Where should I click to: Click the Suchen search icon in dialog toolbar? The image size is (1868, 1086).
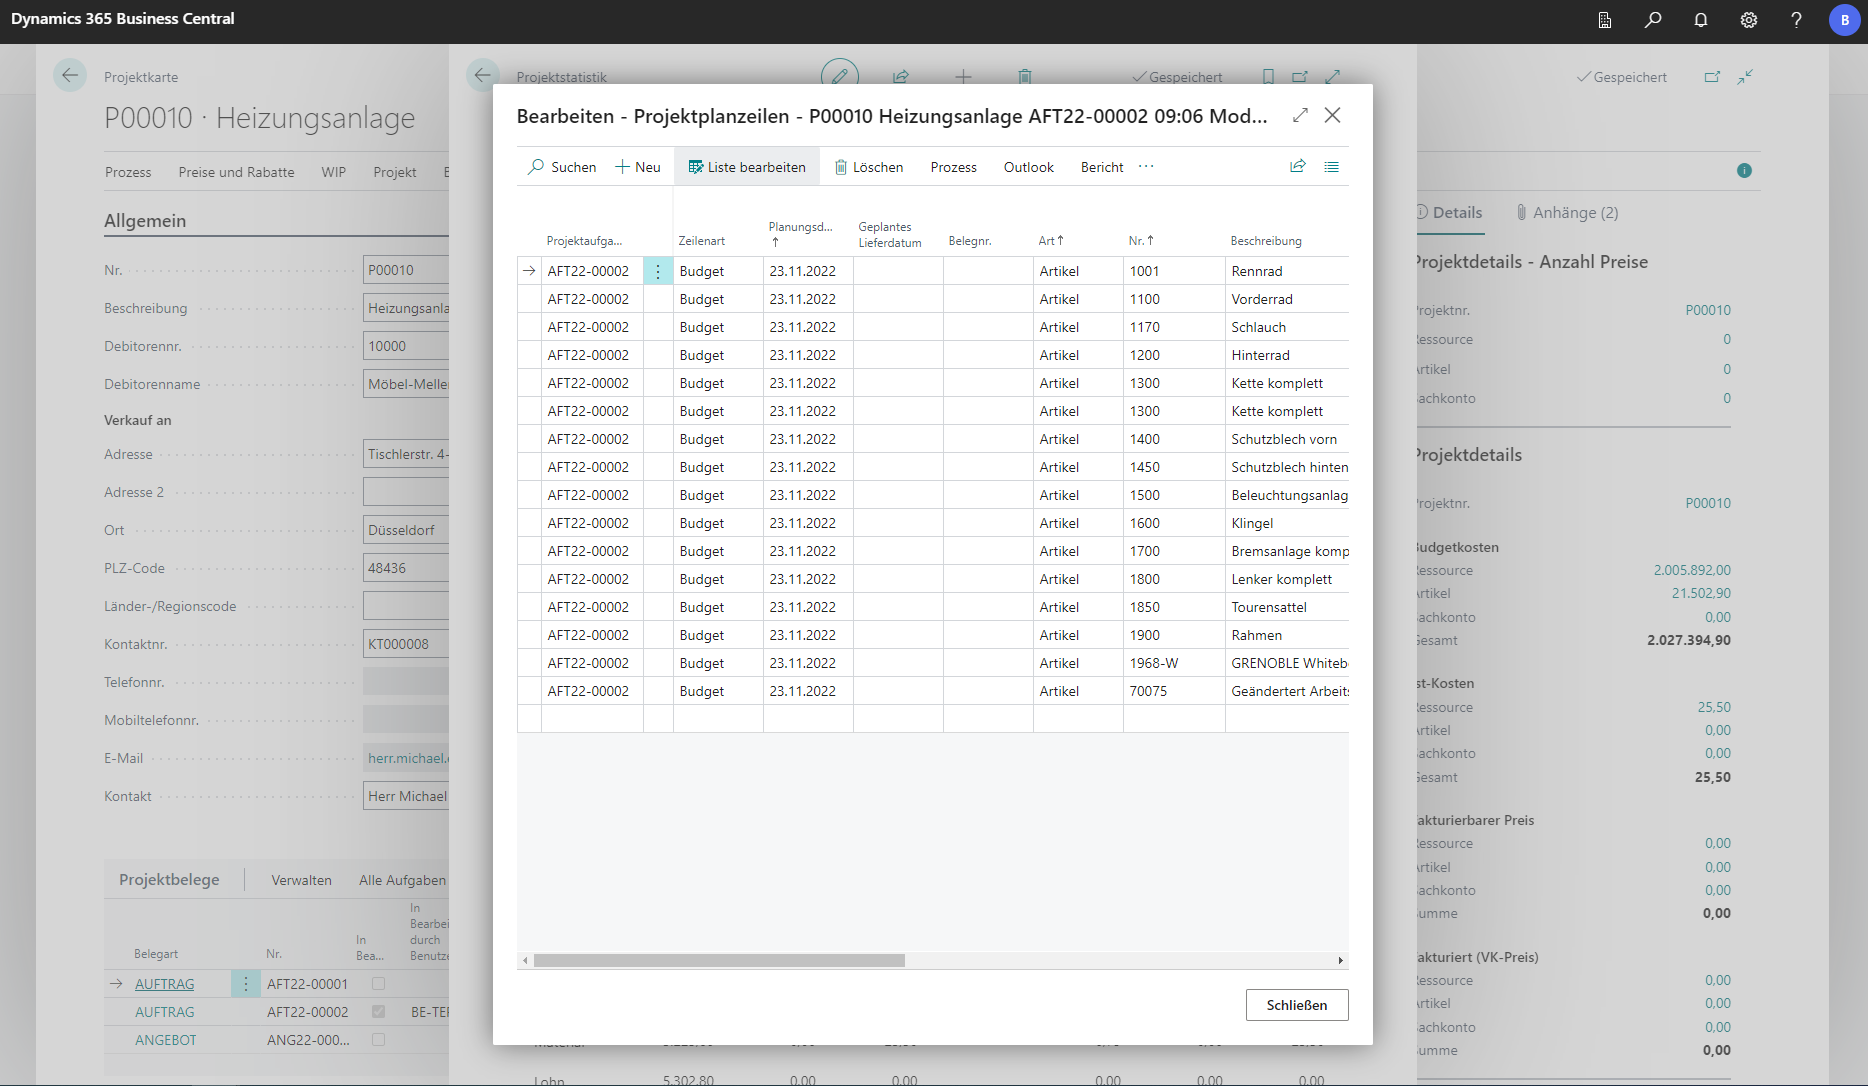click(537, 167)
